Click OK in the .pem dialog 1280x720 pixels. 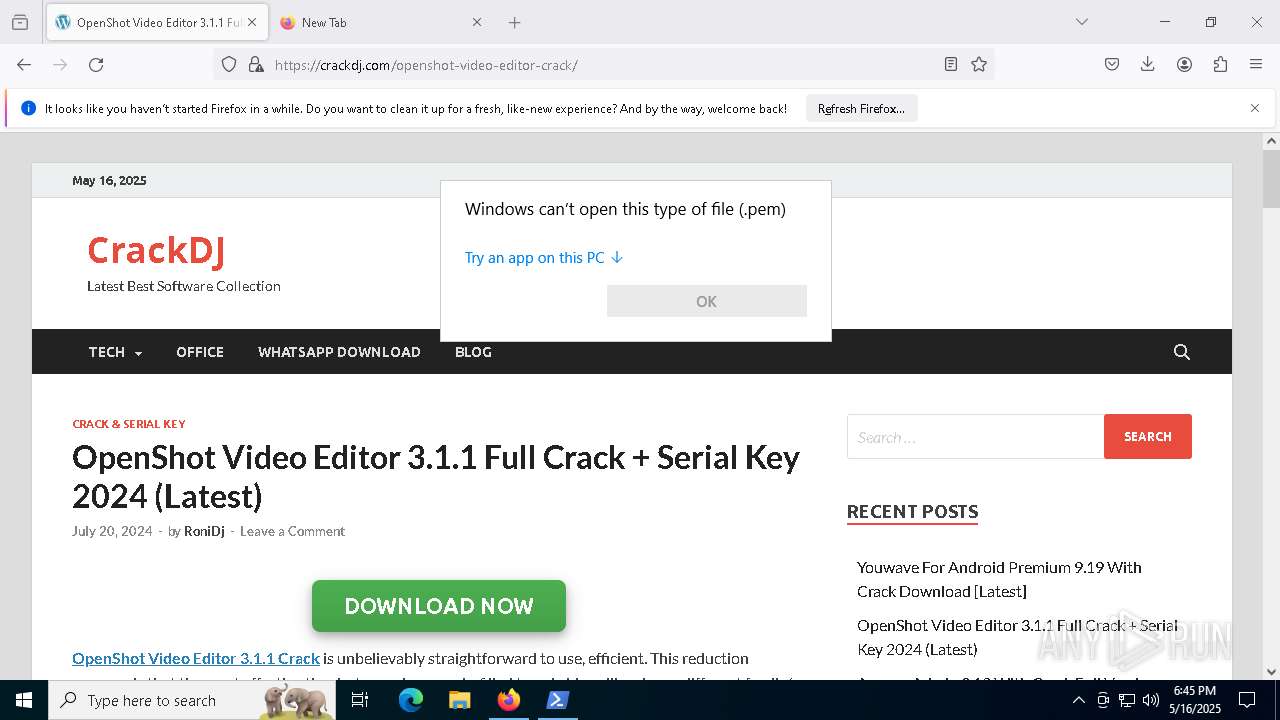click(706, 301)
